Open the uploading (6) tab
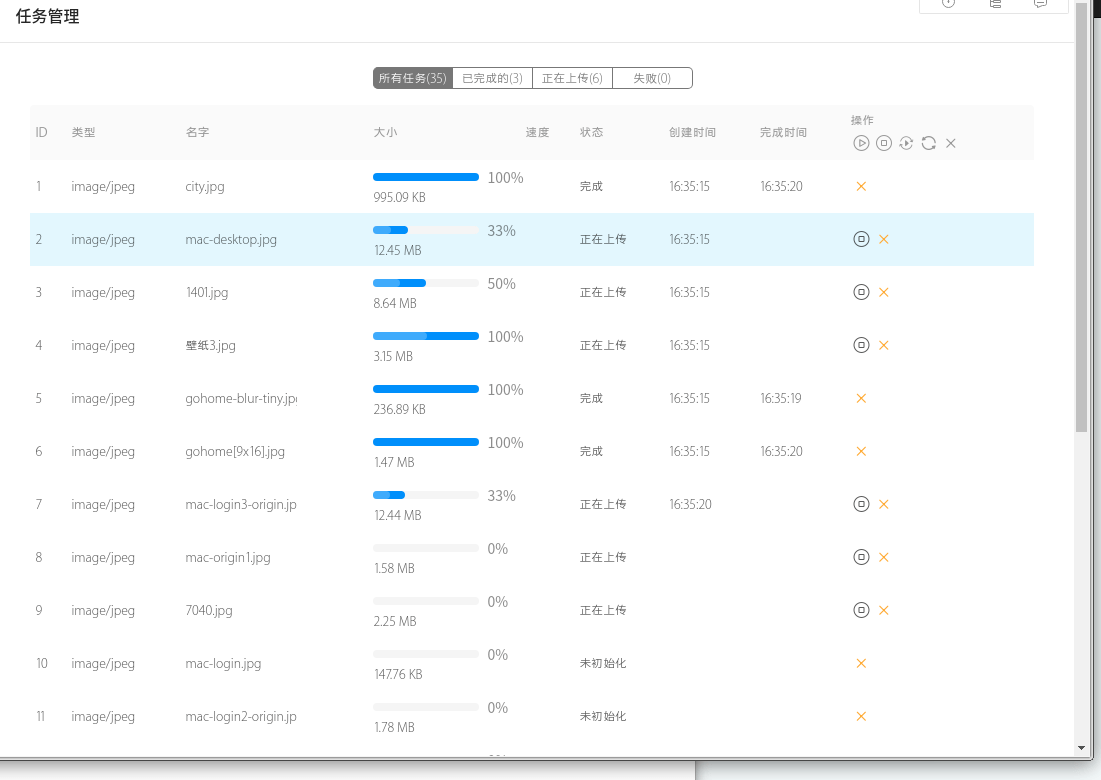 pyautogui.click(x=572, y=78)
